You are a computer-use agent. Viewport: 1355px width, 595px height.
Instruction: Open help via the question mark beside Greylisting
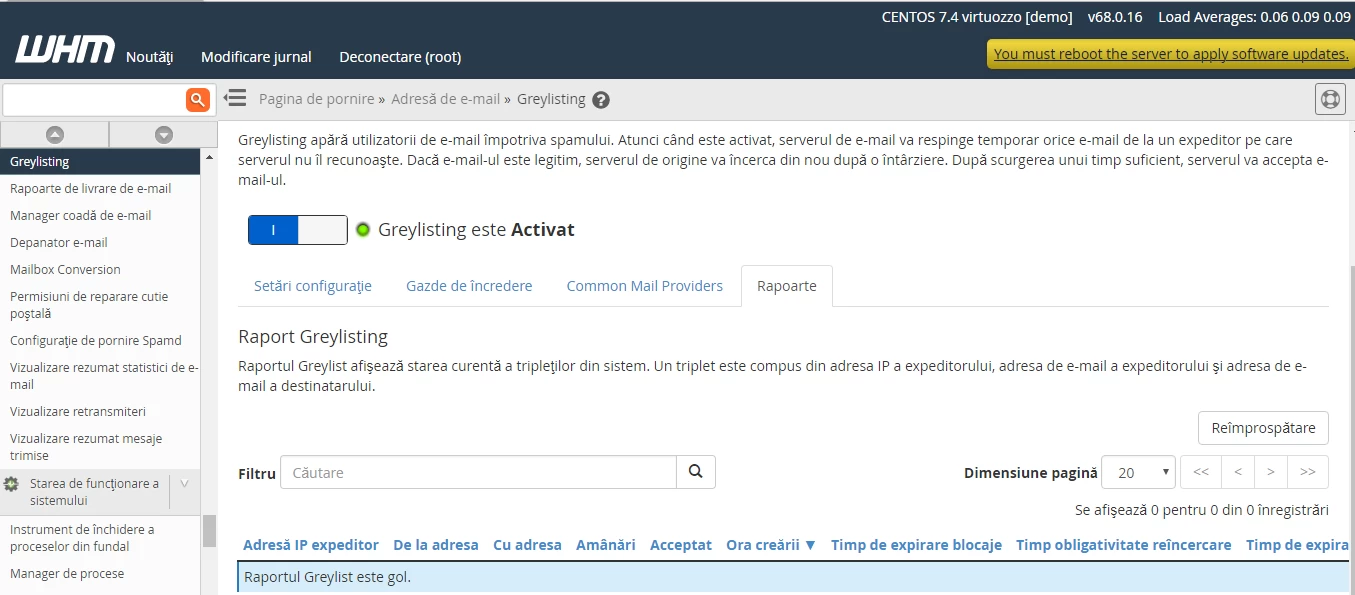[x=600, y=99]
